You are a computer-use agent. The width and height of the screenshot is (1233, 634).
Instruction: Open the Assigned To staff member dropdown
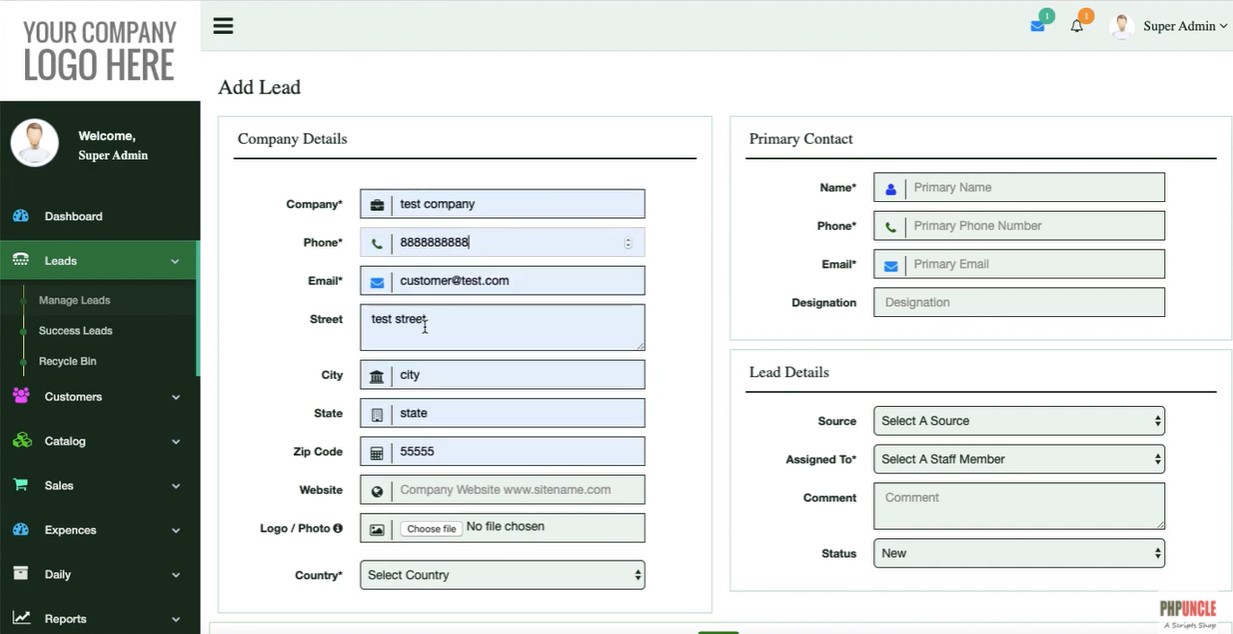pos(1018,460)
